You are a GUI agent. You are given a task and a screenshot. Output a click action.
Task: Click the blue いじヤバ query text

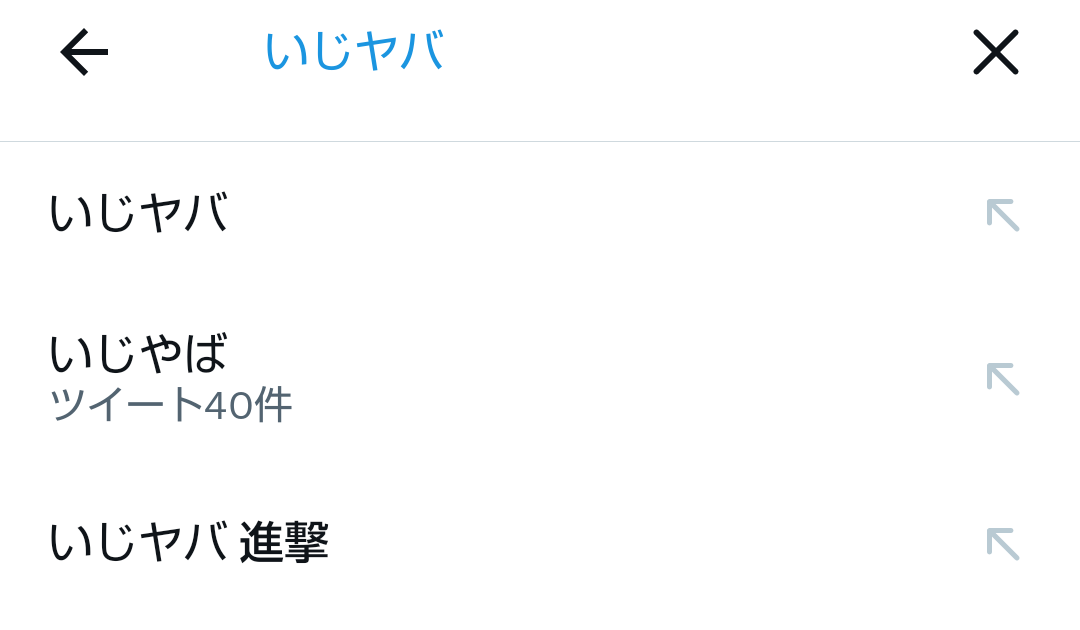pyautogui.click(x=355, y=52)
